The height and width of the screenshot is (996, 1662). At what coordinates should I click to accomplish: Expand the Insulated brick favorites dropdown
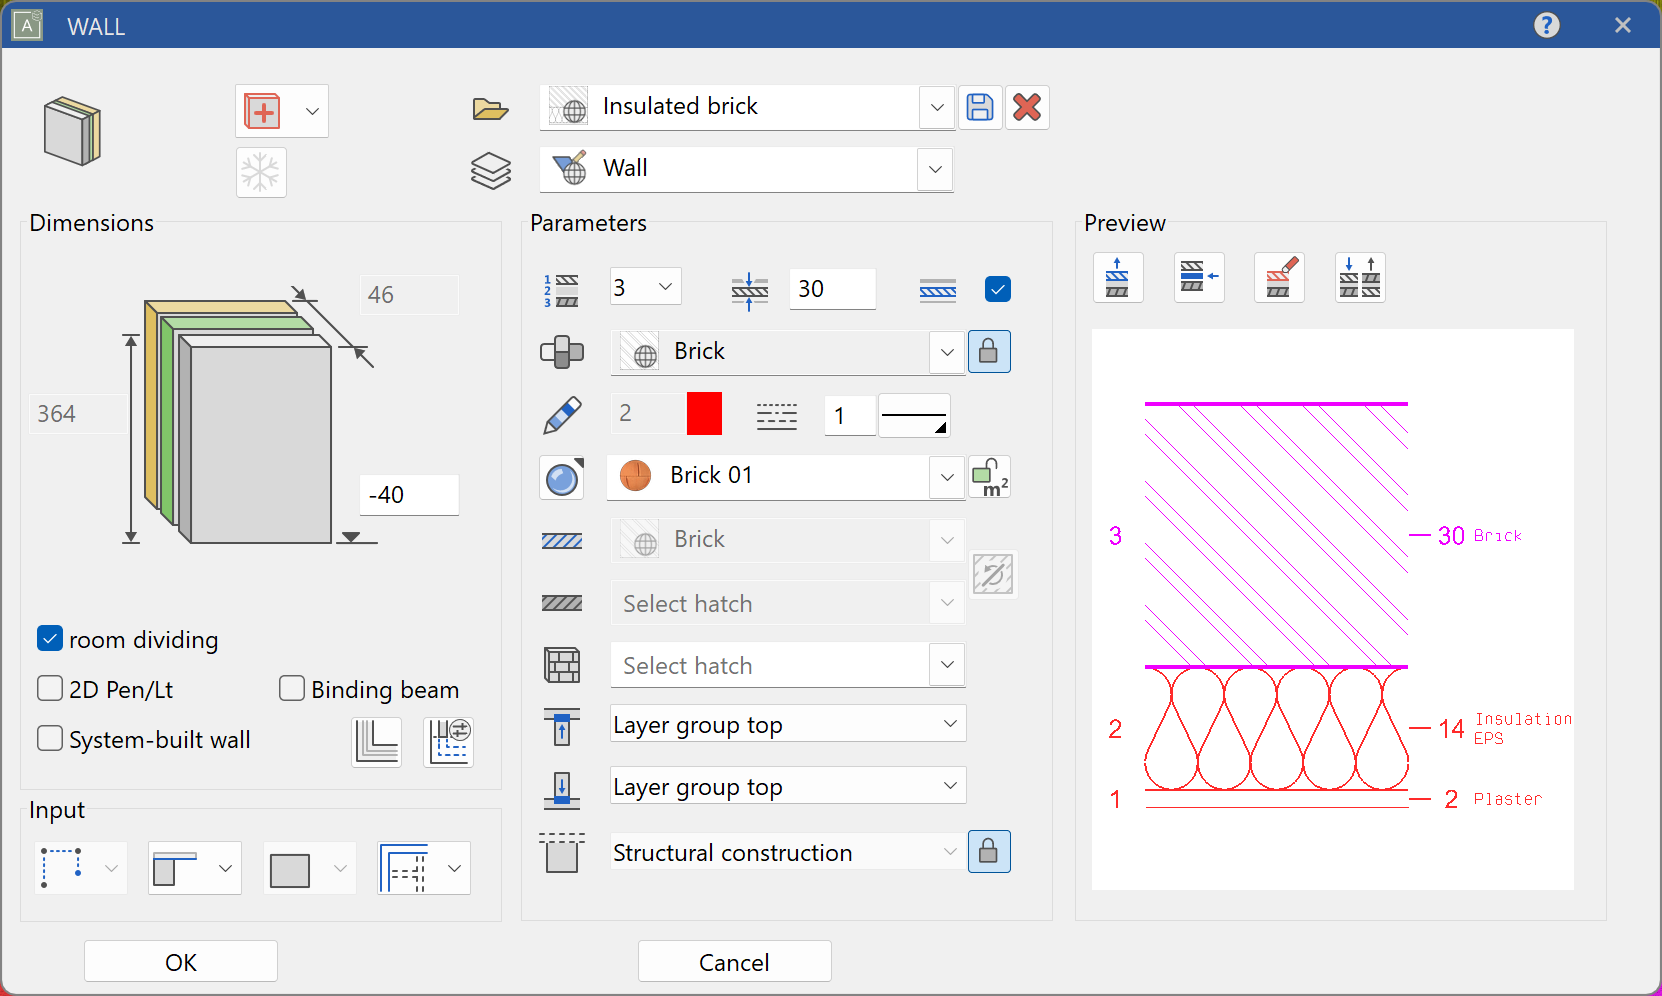pyautogui.click(x=936, y=107)
